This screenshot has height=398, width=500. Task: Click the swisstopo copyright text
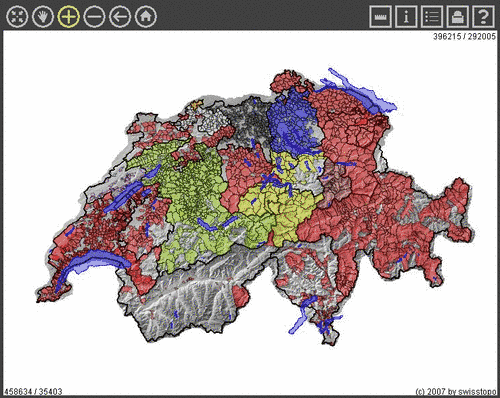click(x=456, y=392)
